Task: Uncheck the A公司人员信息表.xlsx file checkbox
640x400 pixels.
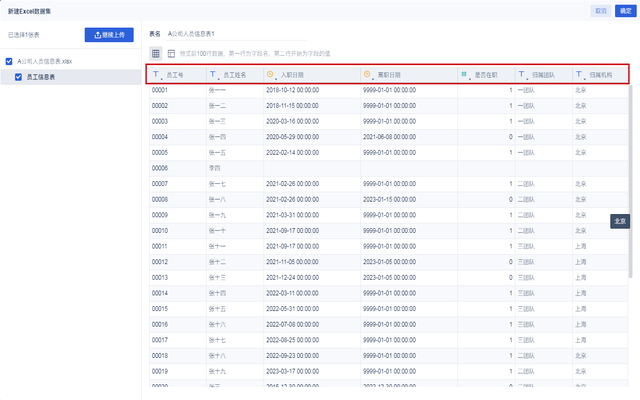Action: pos(9,61)
